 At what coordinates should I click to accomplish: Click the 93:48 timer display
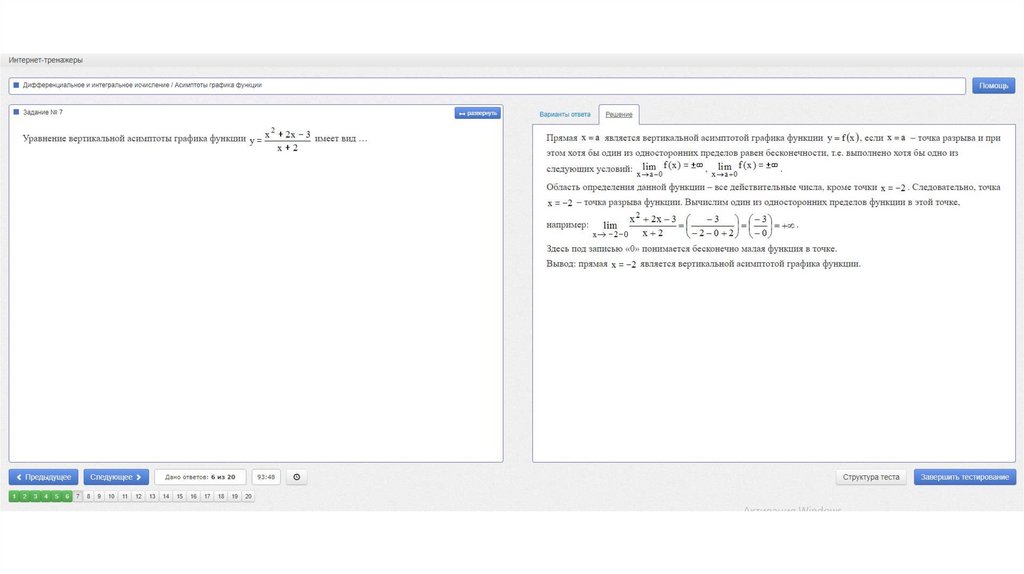pyautogui.click(x=266, y=477)
